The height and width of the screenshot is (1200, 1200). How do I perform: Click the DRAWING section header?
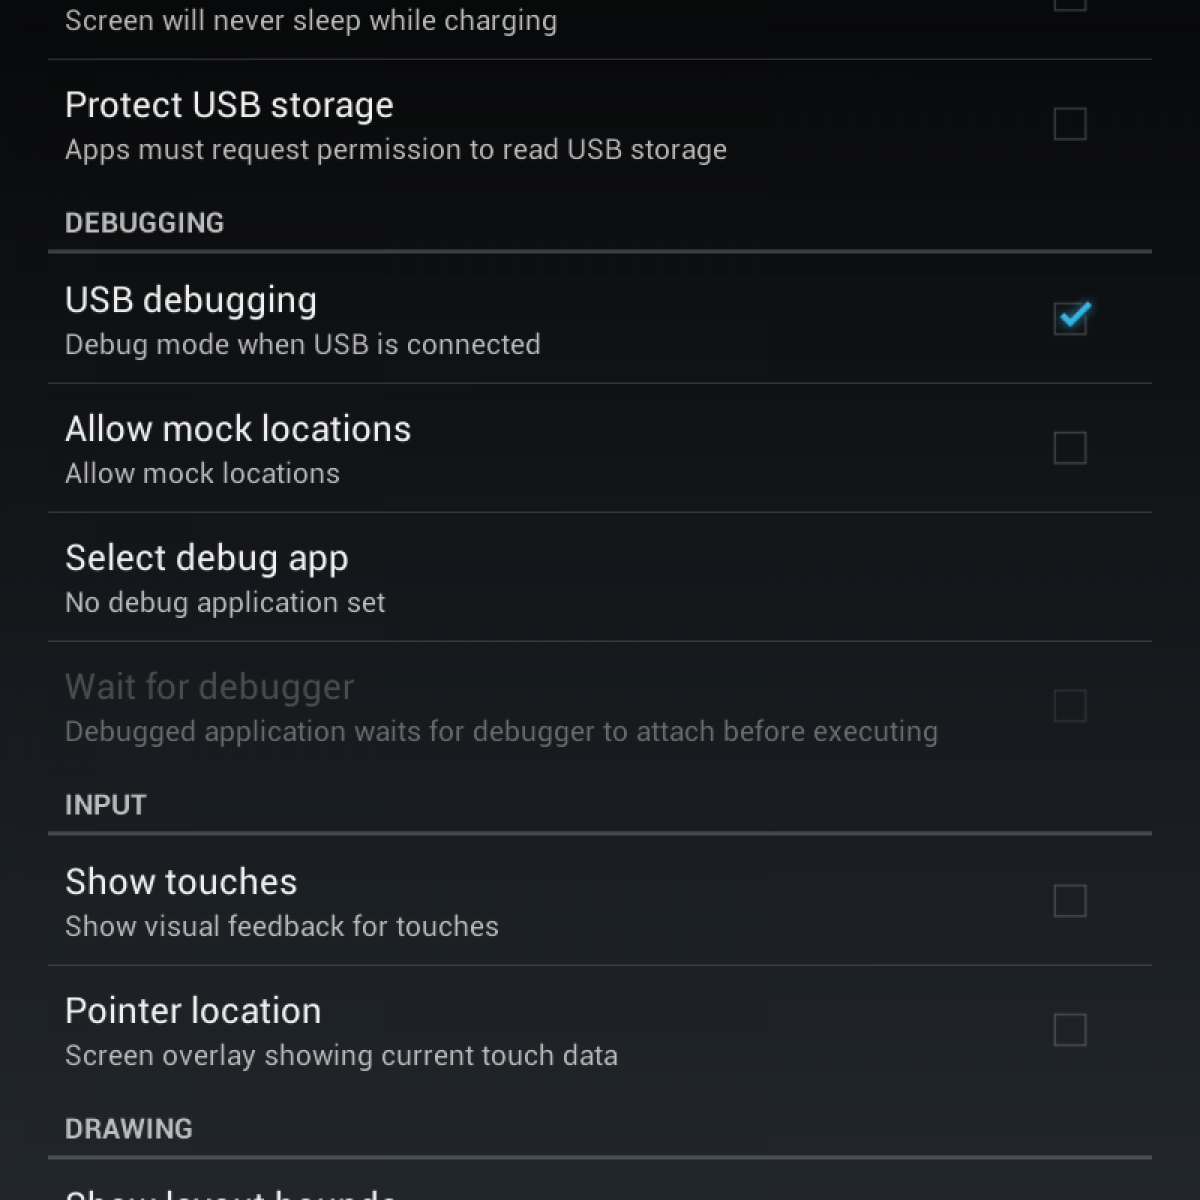pyautogui.click(x=128, y=1129)
